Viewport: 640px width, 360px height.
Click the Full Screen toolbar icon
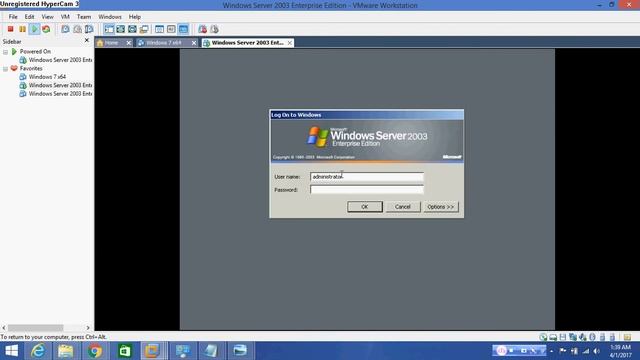(132, 29)
